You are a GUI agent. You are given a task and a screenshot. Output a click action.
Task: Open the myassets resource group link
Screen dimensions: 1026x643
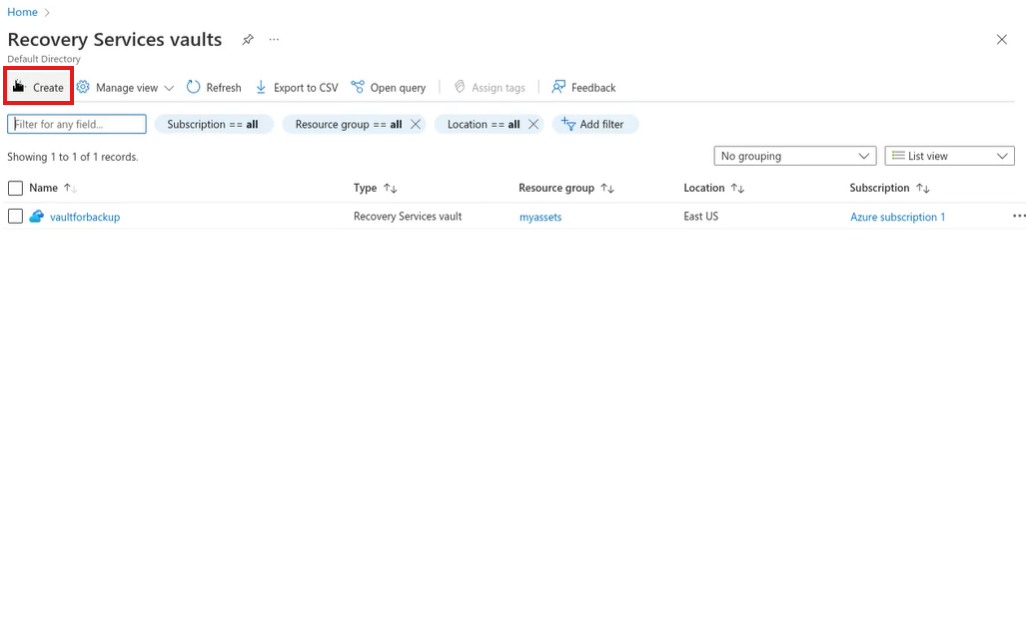point(540,217)
